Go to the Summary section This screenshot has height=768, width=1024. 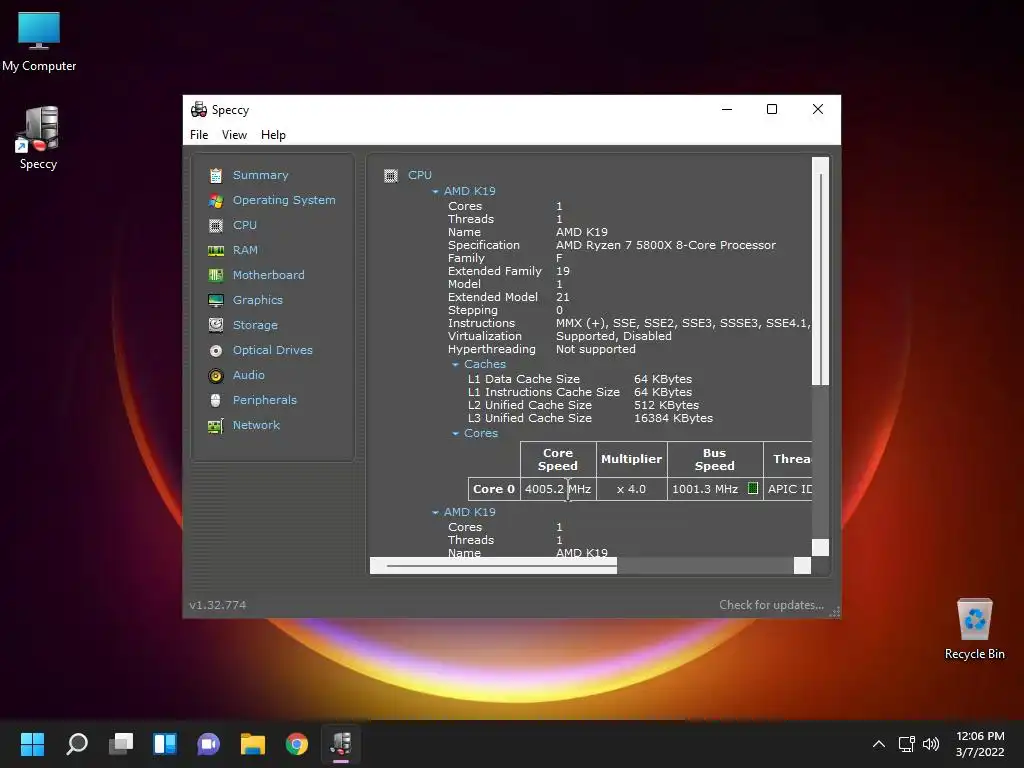[x=261, y=175]
